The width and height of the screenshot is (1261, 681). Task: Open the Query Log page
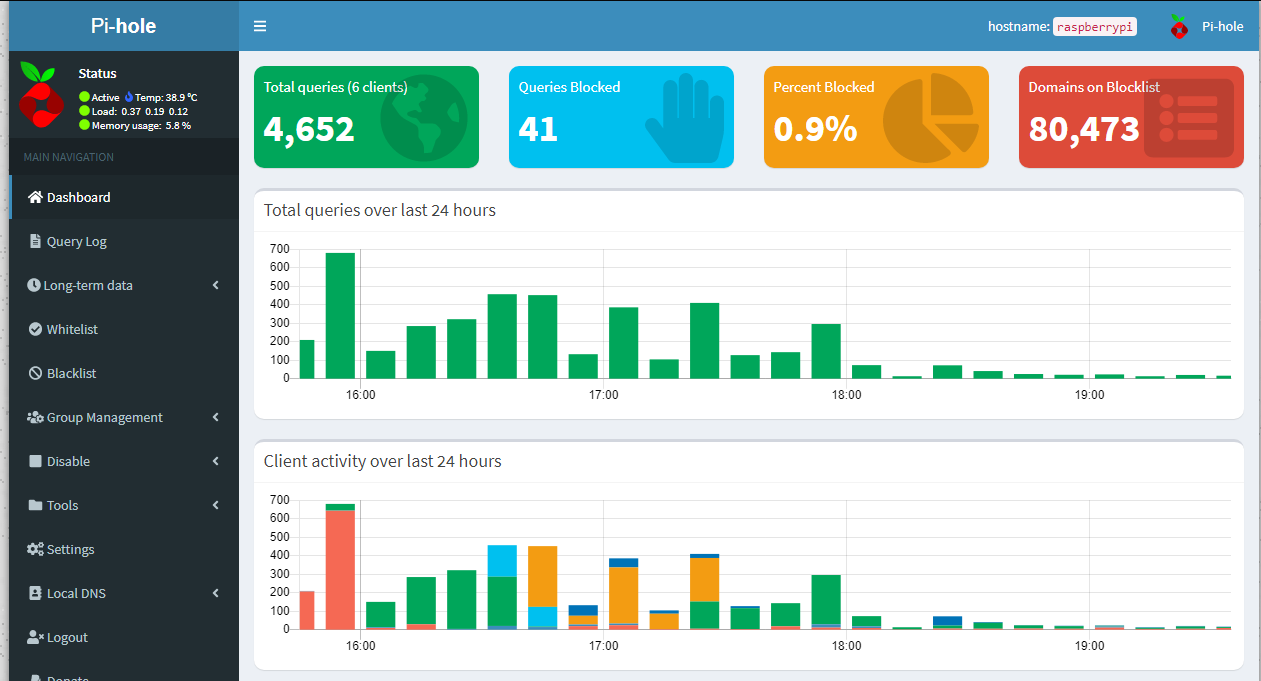(x=124, y=241)
